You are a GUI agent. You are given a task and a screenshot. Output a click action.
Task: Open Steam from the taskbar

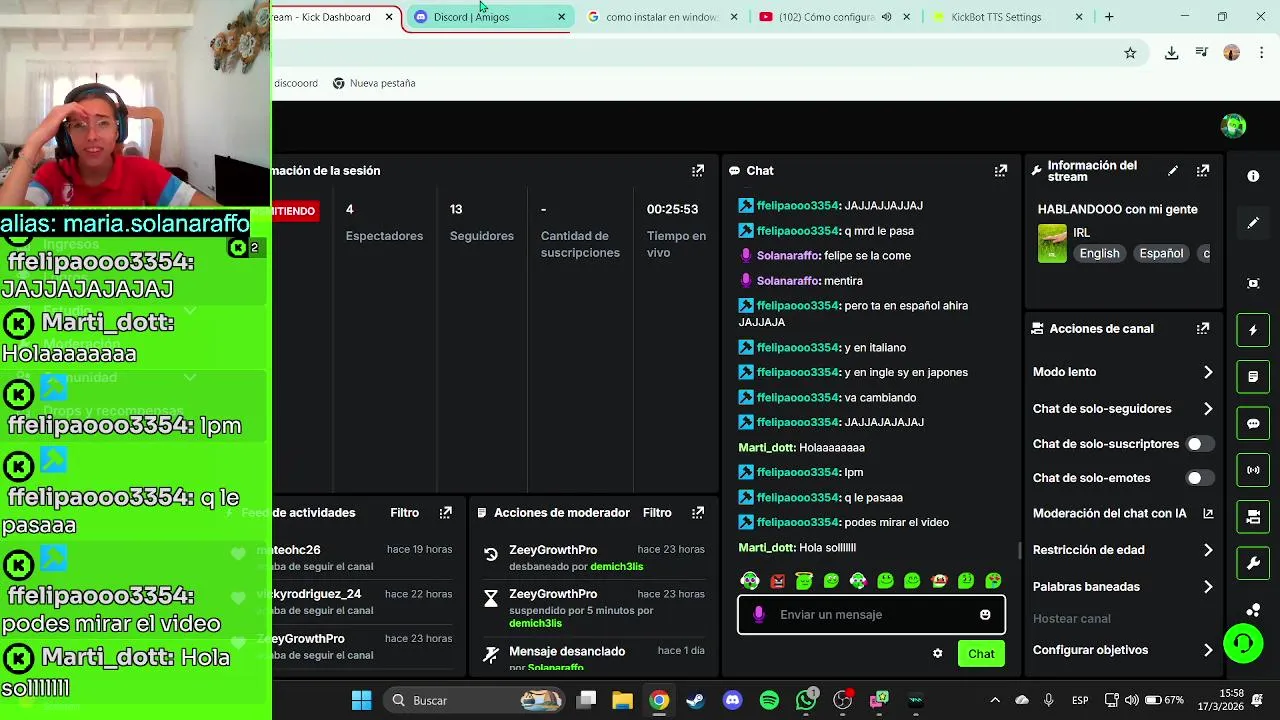click(x=695, y=700)
